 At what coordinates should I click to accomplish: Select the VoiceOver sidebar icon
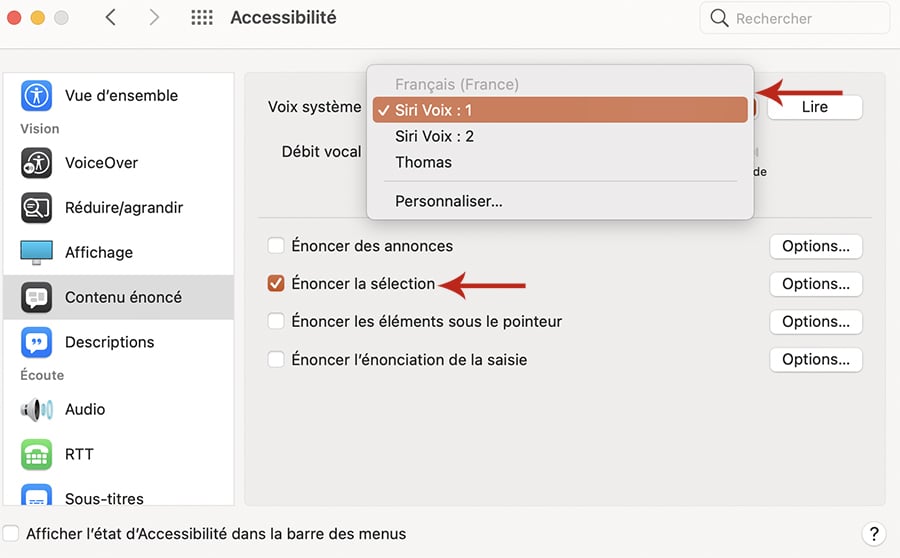(36, 162)
